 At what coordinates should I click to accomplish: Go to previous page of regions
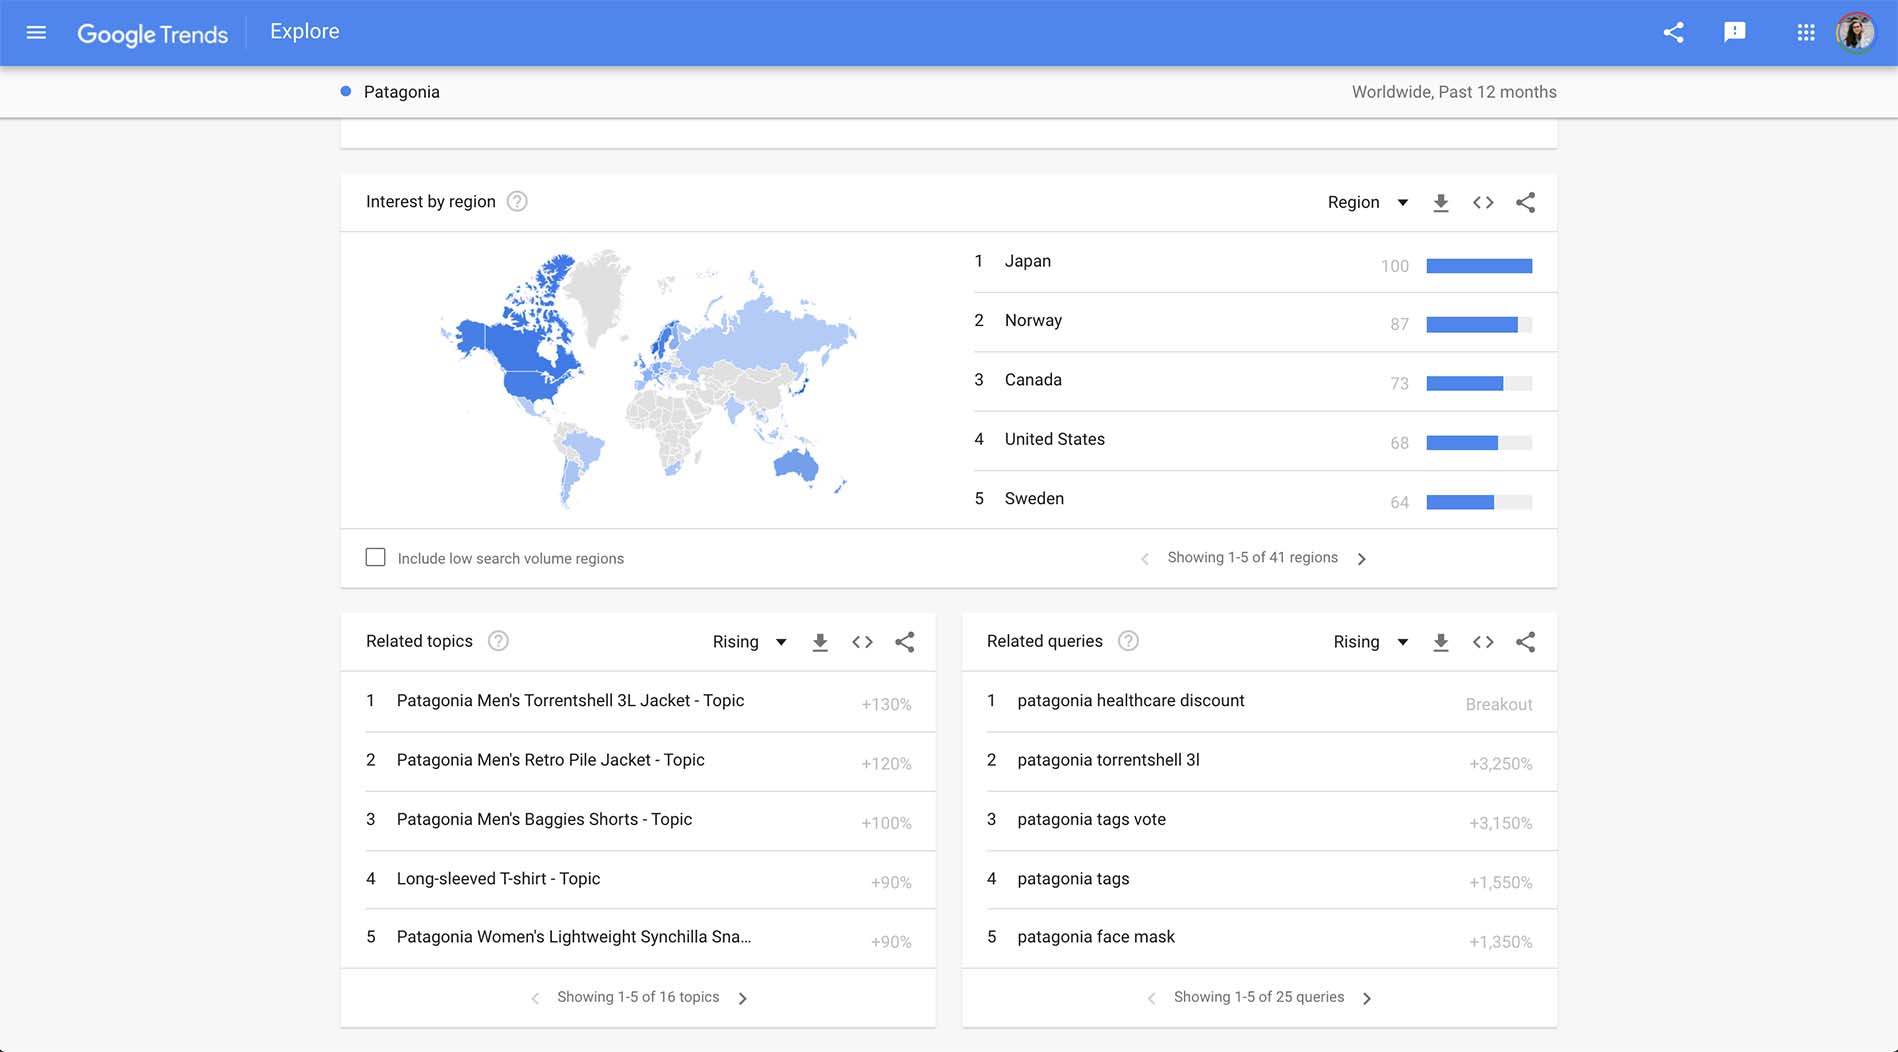coord(1145,559)
